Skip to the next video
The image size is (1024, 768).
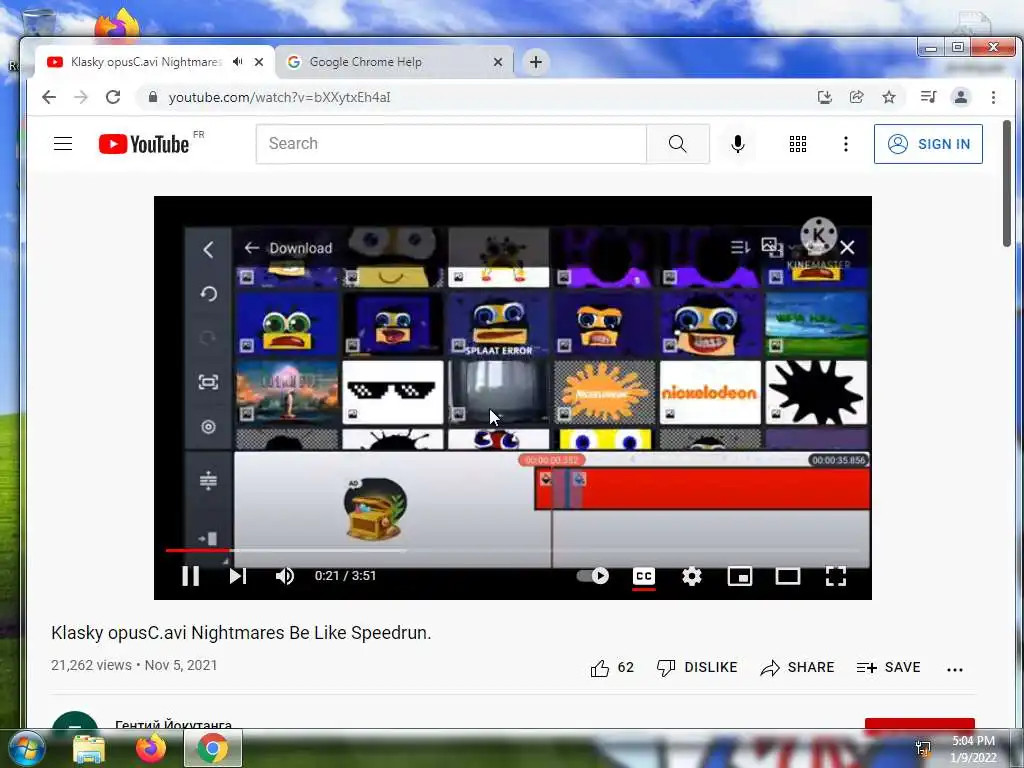tap(238, 575)
